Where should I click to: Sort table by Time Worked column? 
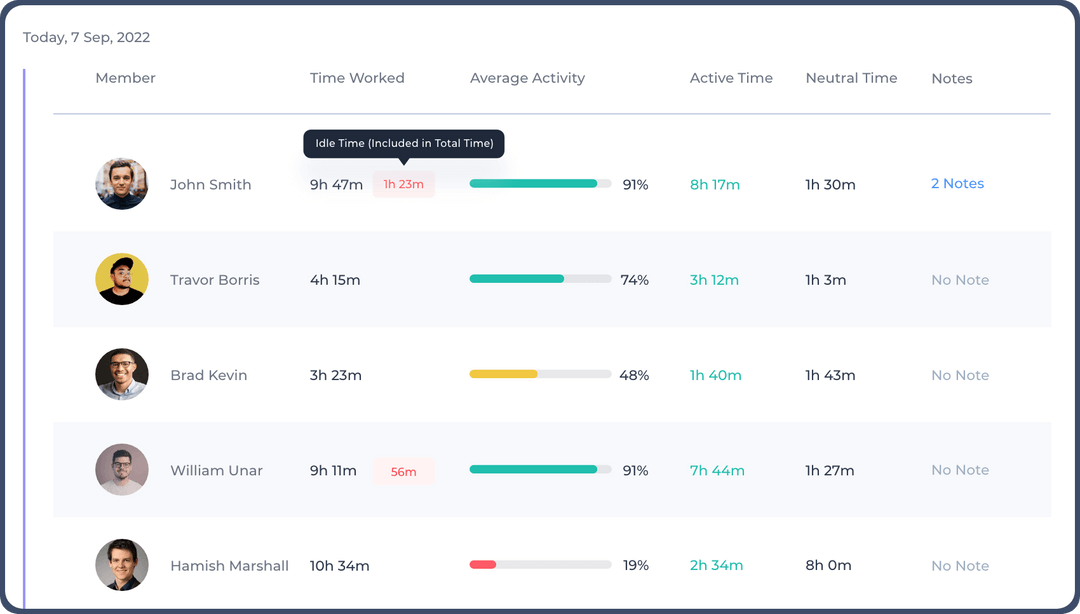[x=357, y=78]
